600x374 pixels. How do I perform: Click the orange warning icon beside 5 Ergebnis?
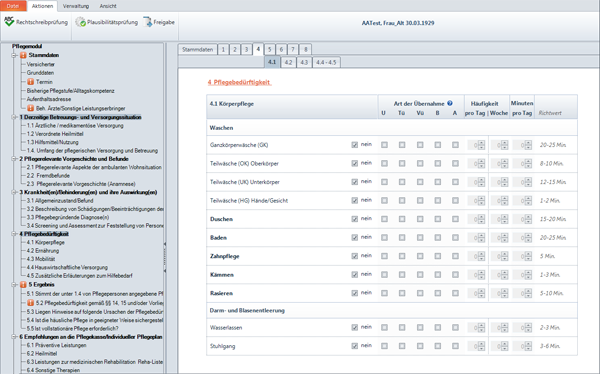point(23,284)
